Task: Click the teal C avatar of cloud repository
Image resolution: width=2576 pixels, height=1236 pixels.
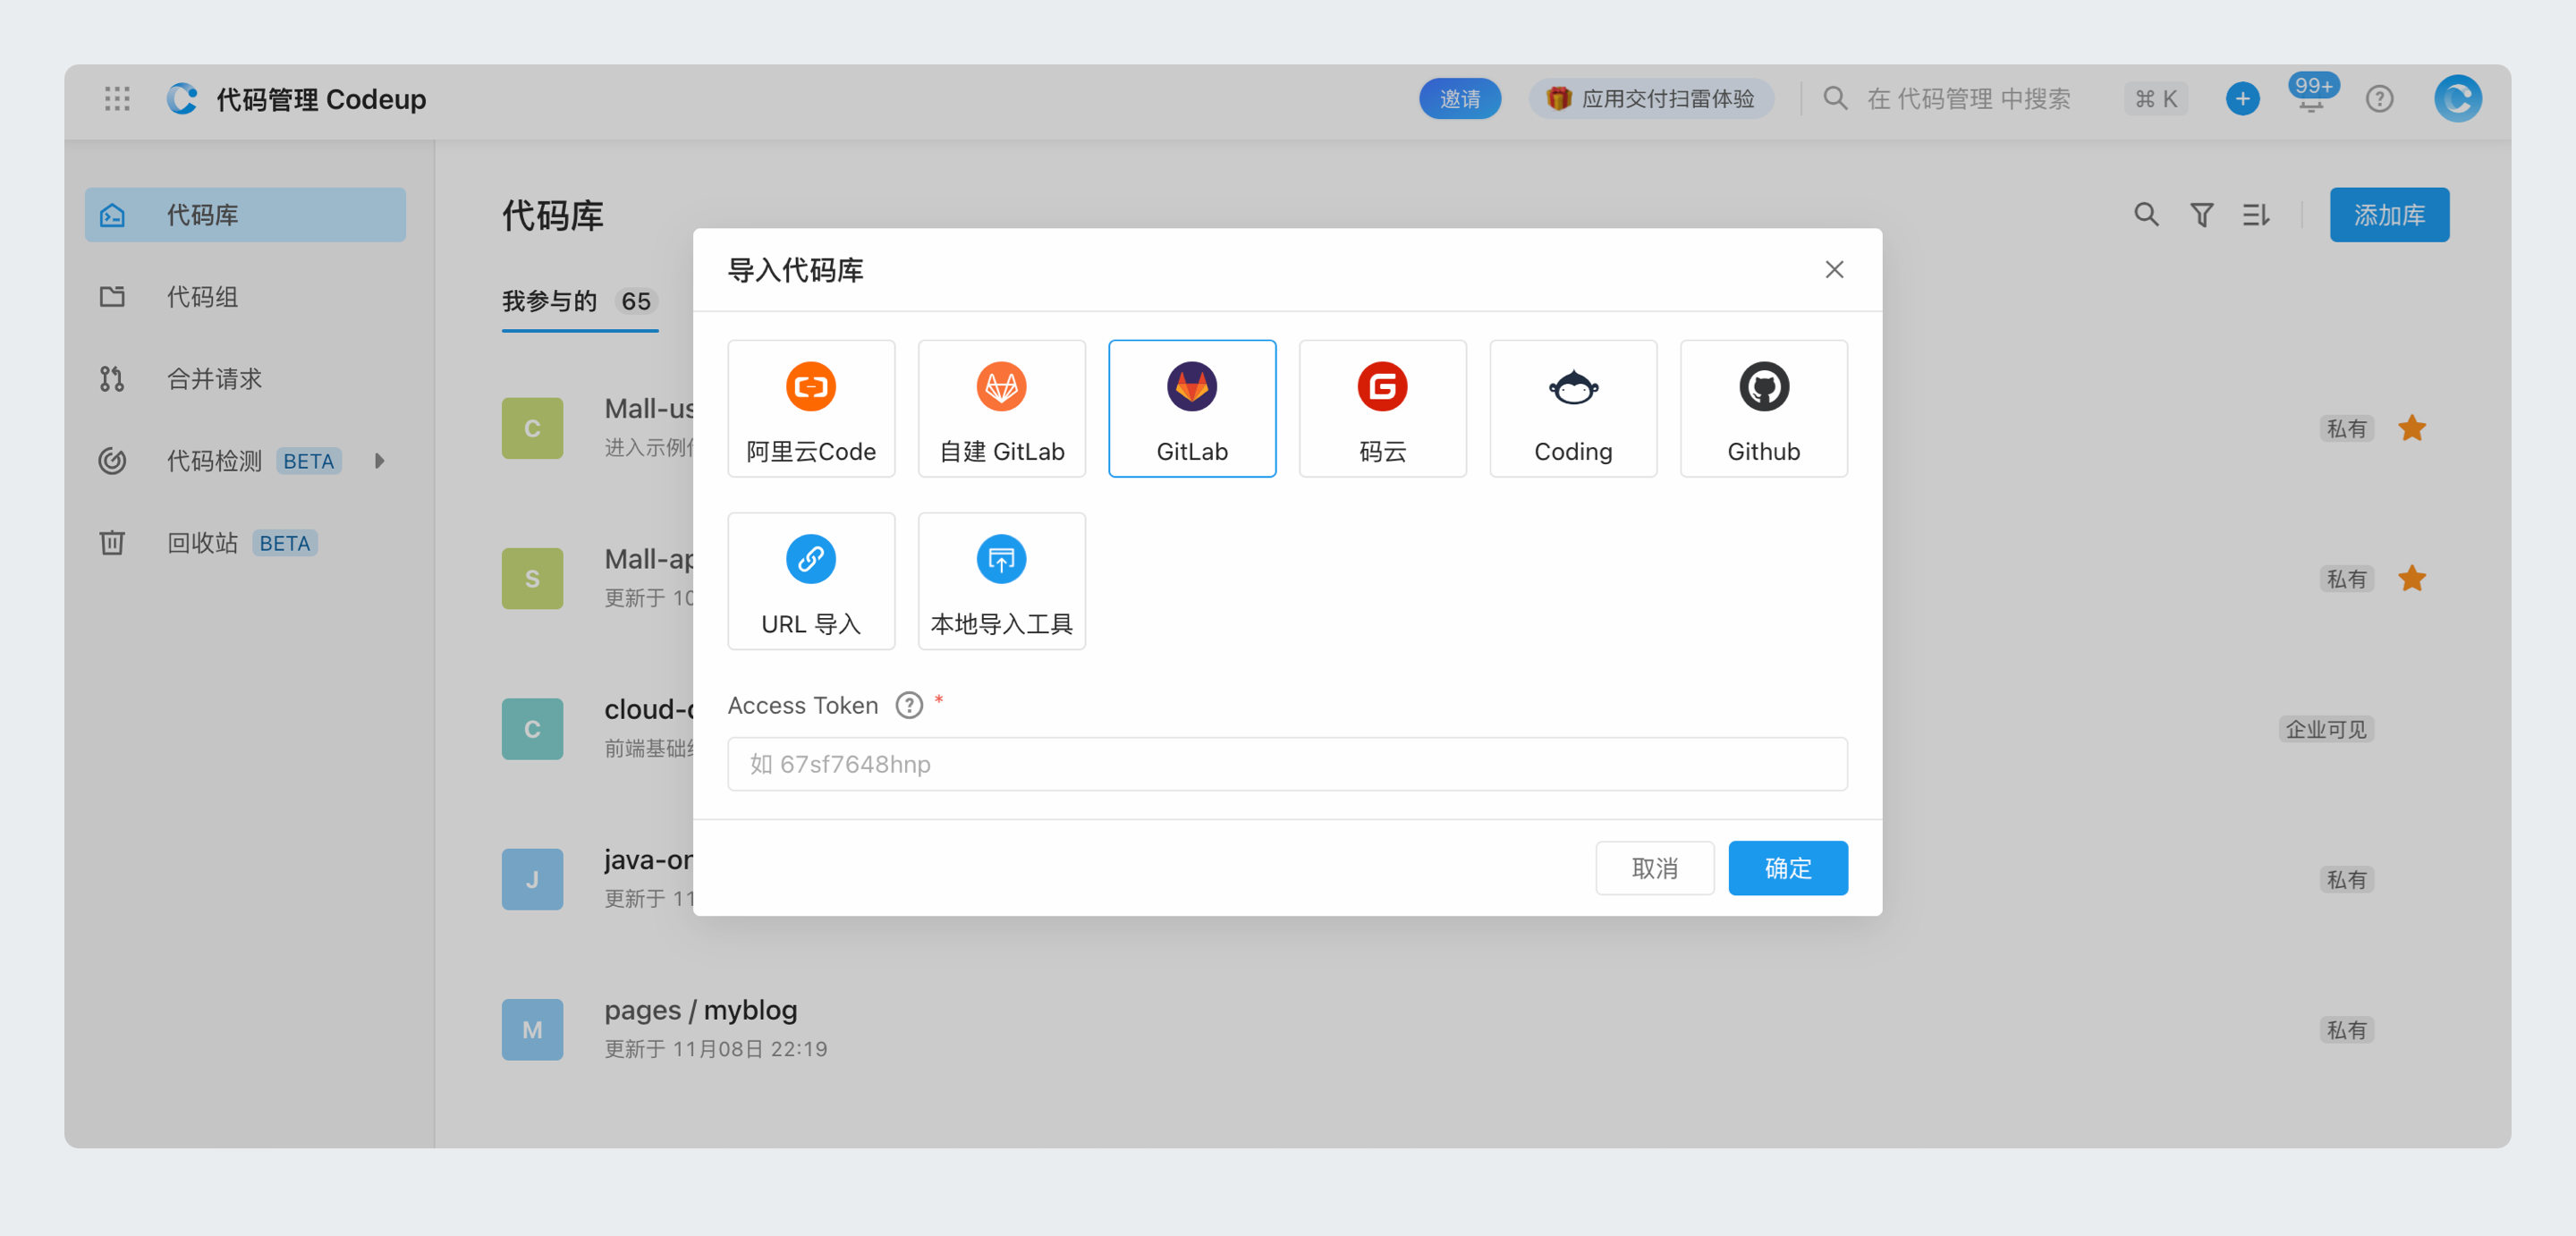Action: tap(532, 728)
